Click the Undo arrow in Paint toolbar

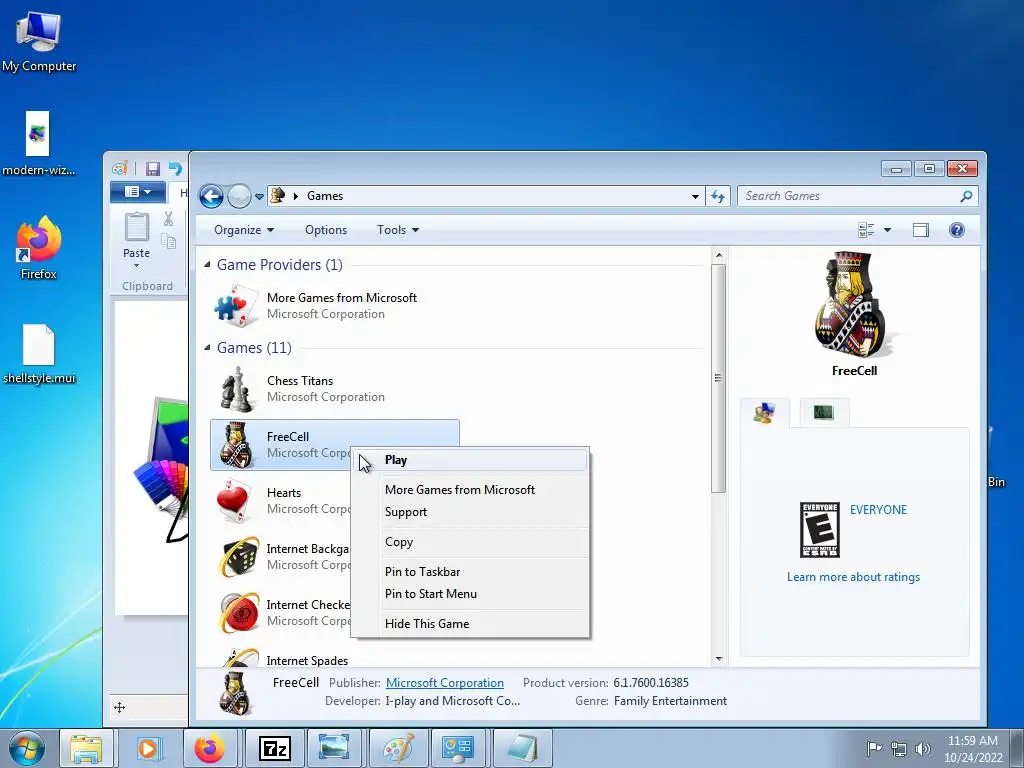coord(175,168)
